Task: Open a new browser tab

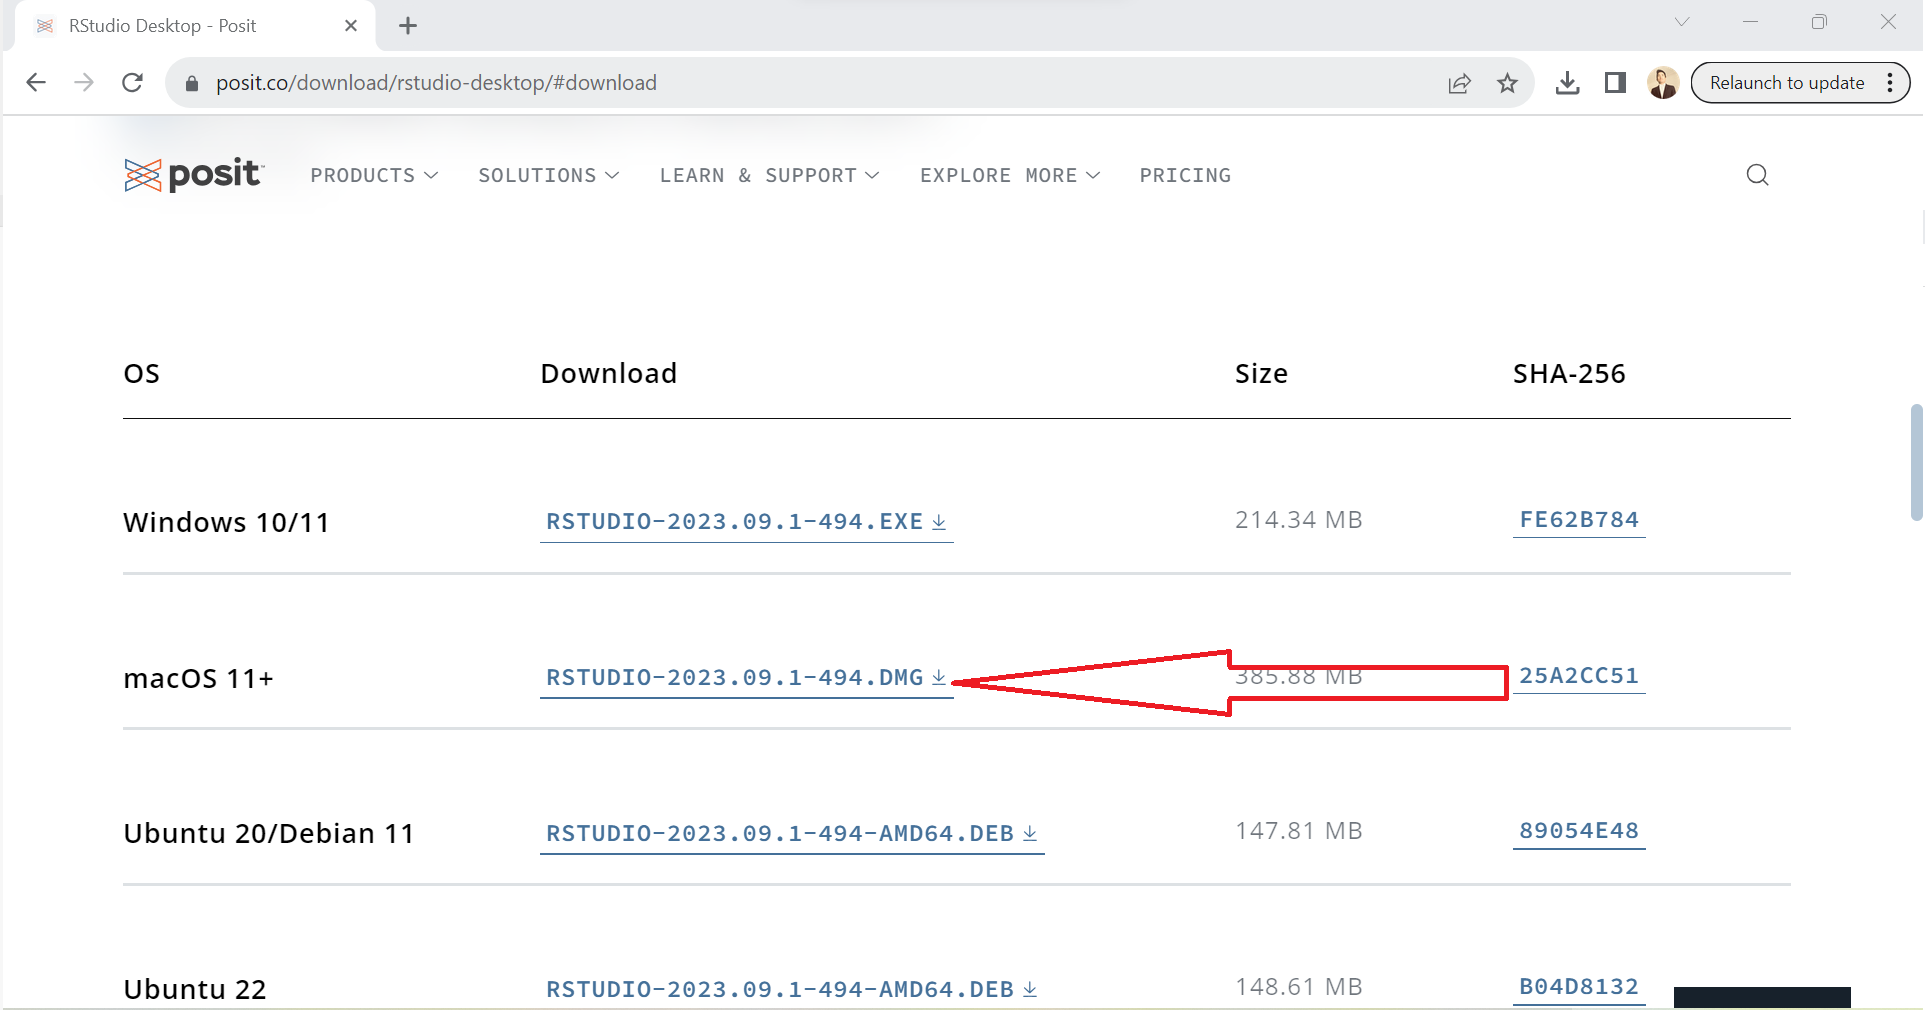Action: pos(408,26)
